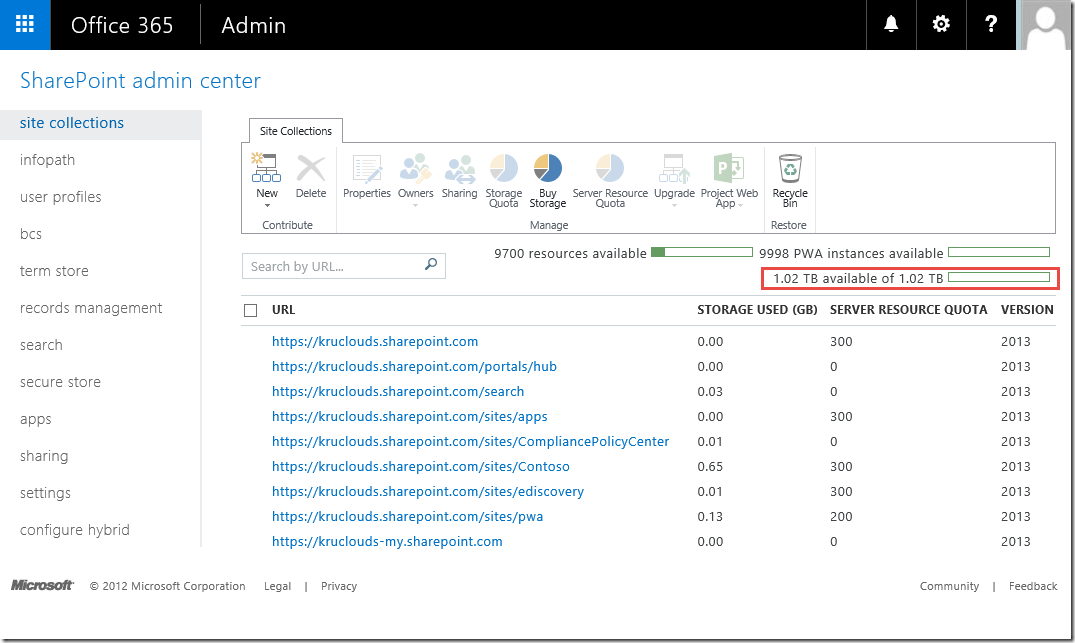Click the resources available progress bar

point(701,253)
